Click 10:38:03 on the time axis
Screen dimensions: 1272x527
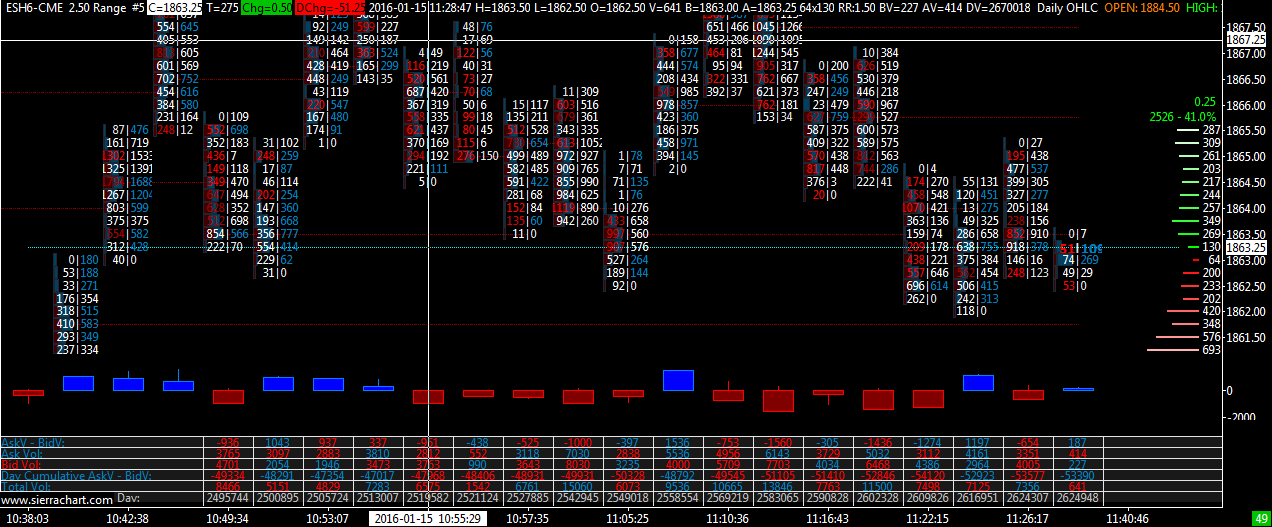click(x=27, y=519)
